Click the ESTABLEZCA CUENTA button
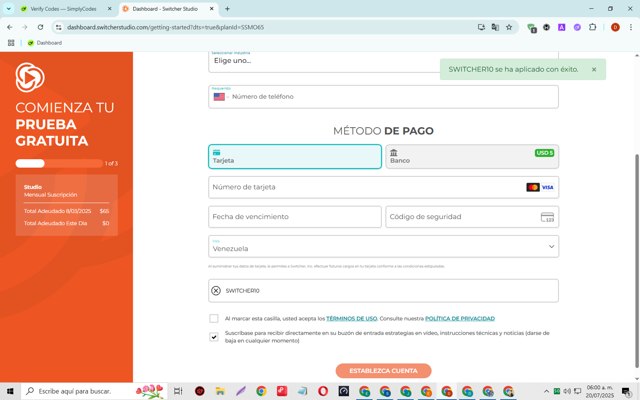 point(383,371)
